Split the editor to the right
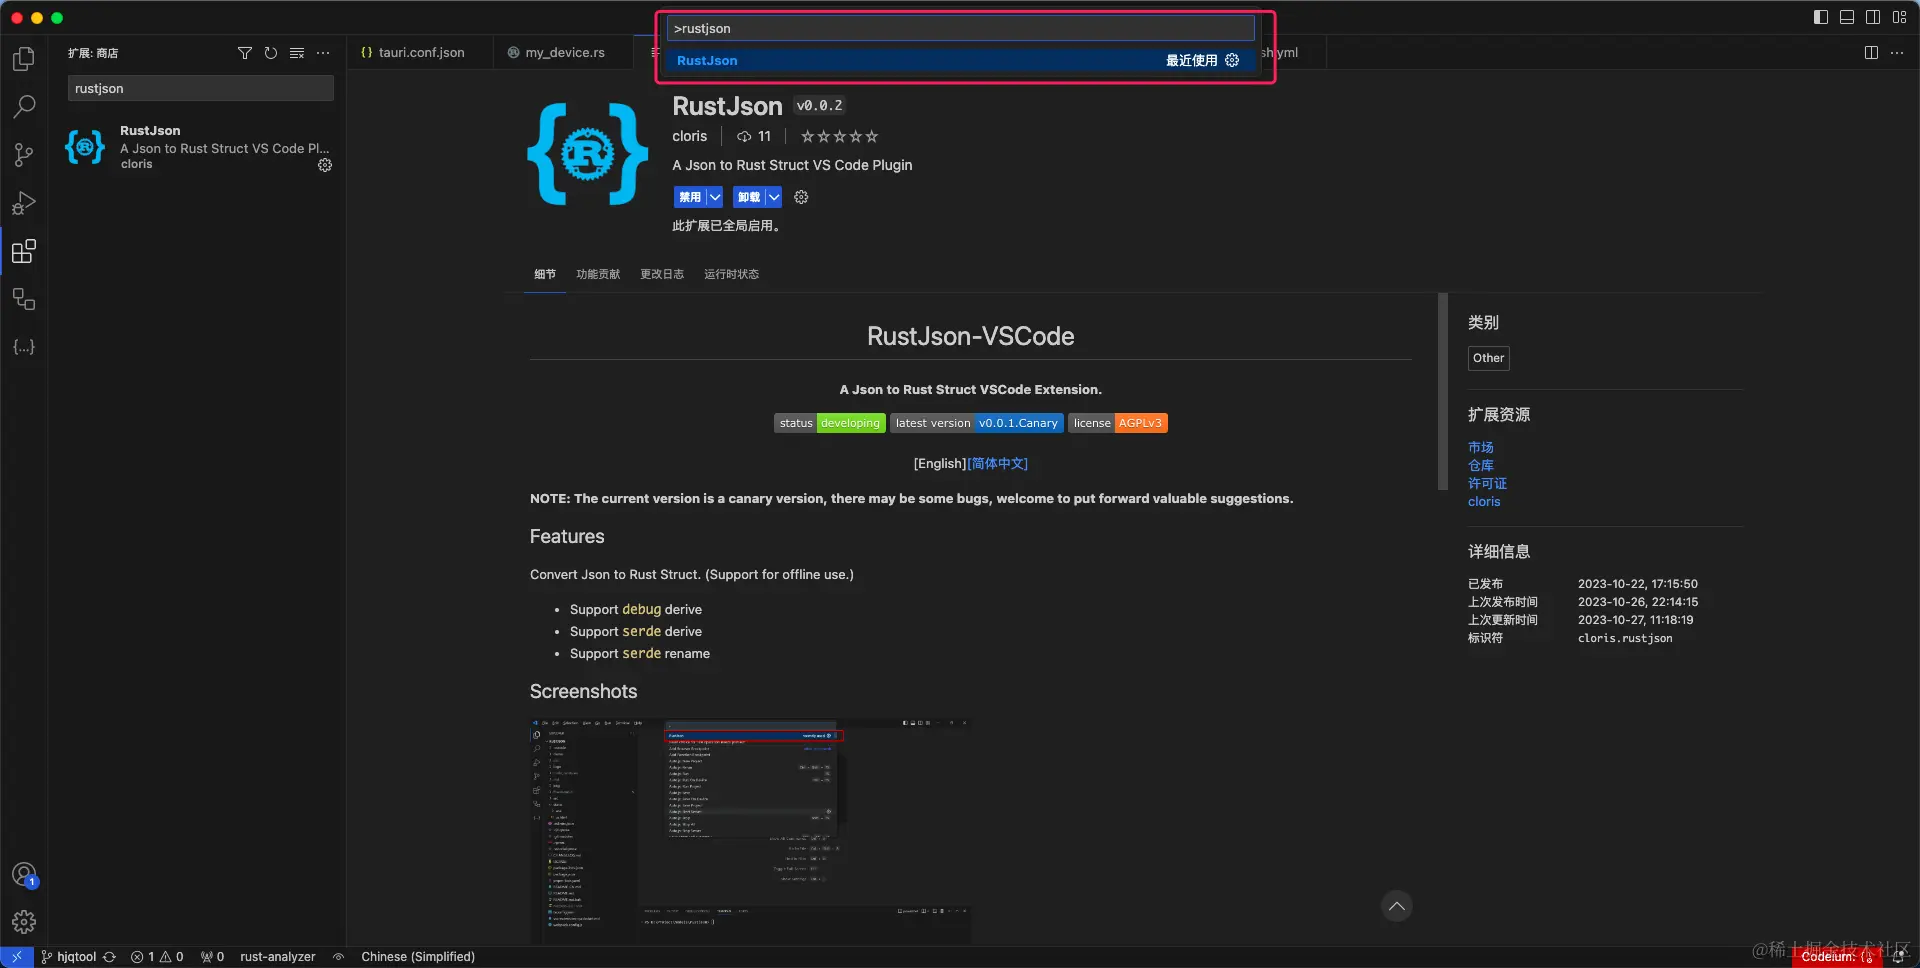This screenshot has height=968, width=1920. pyautogui.click(x=1871, y=53)
